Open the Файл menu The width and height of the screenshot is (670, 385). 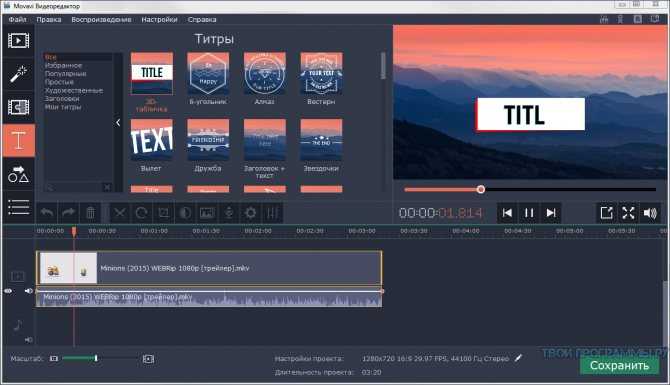pos(18,20)
